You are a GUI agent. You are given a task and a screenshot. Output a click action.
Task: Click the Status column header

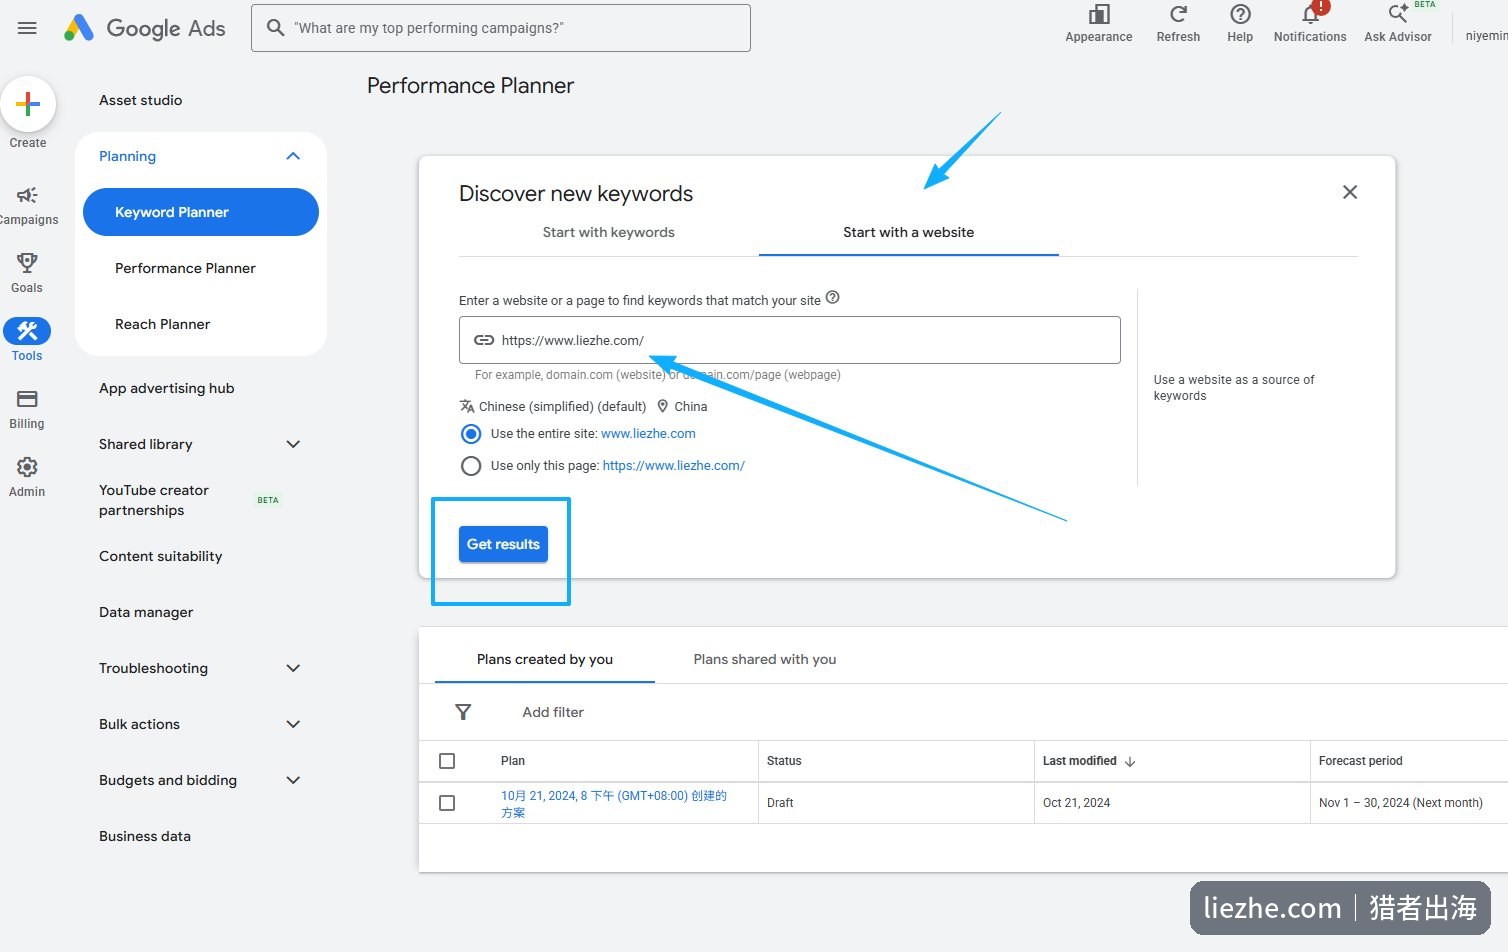(x=784, y=761)
